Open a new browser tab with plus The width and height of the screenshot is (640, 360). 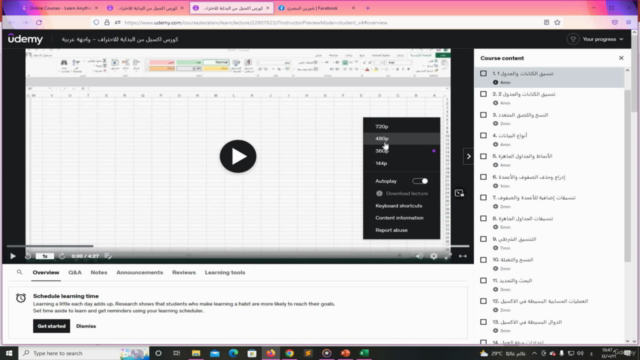367,8
